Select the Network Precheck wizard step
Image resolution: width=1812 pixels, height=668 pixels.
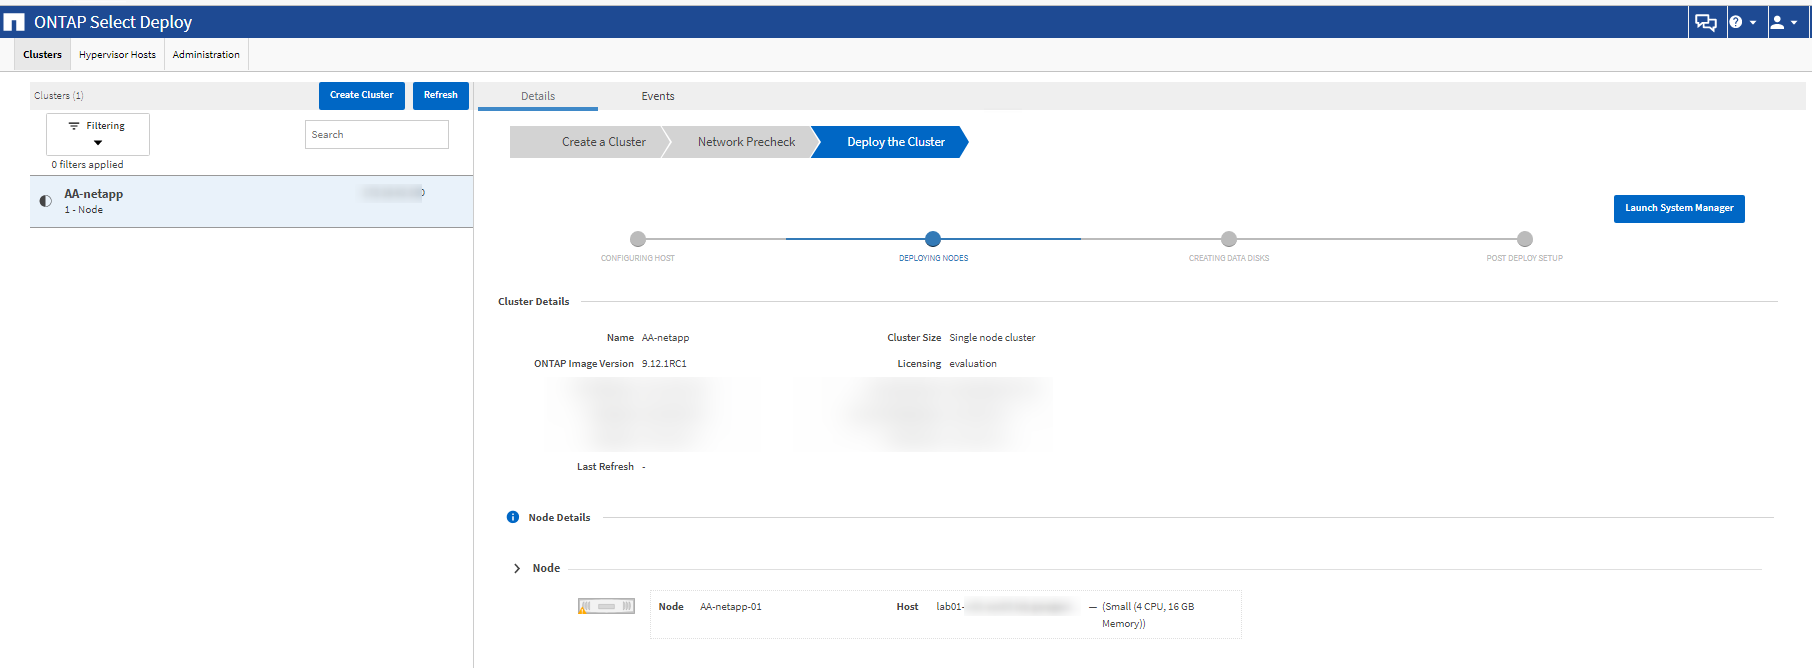[x=746, y=142]
